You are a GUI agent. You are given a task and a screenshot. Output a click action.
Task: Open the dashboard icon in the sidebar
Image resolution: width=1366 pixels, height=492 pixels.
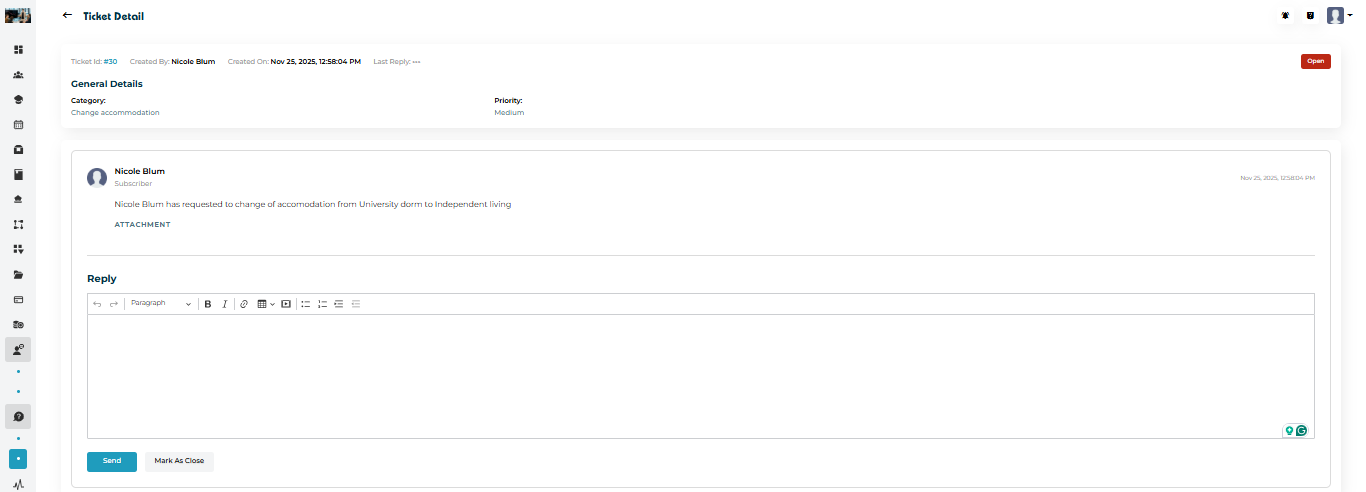point(18,49)
